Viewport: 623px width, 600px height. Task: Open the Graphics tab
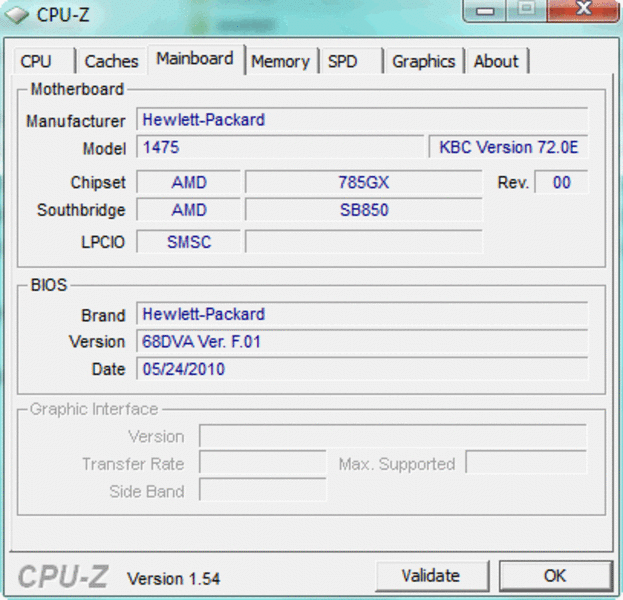(424, 61)
